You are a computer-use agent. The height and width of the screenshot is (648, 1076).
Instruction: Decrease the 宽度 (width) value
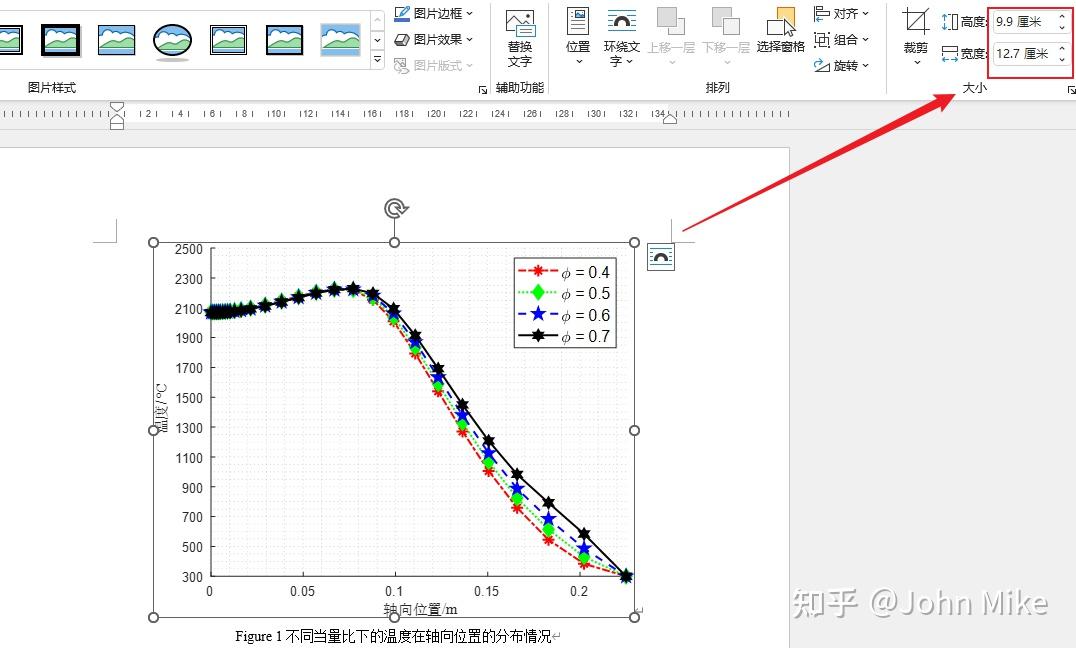1062,59
